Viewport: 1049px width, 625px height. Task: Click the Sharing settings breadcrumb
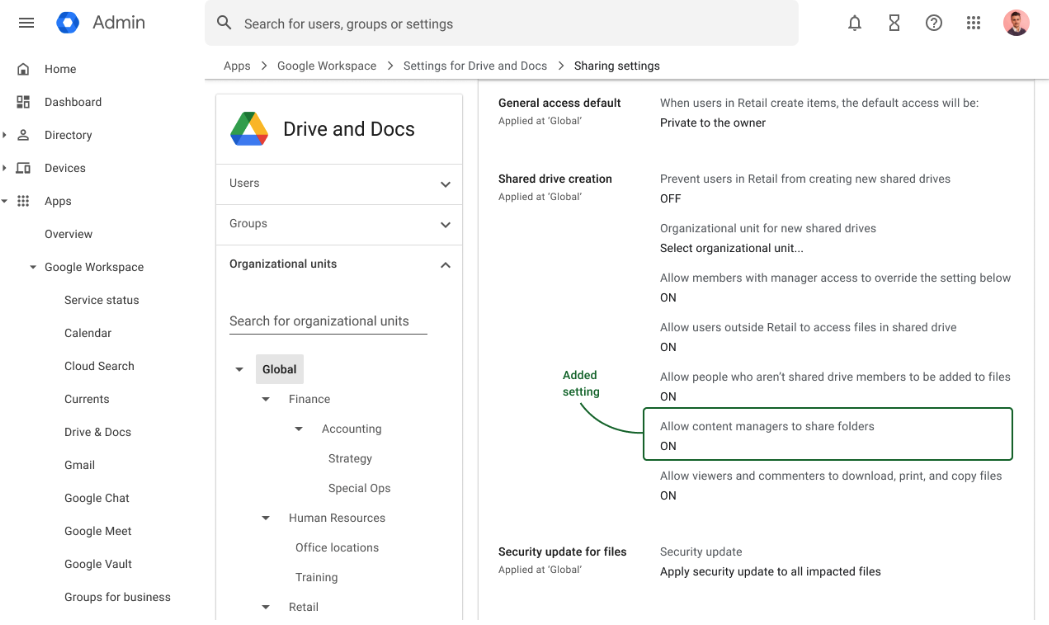(617, 66)
